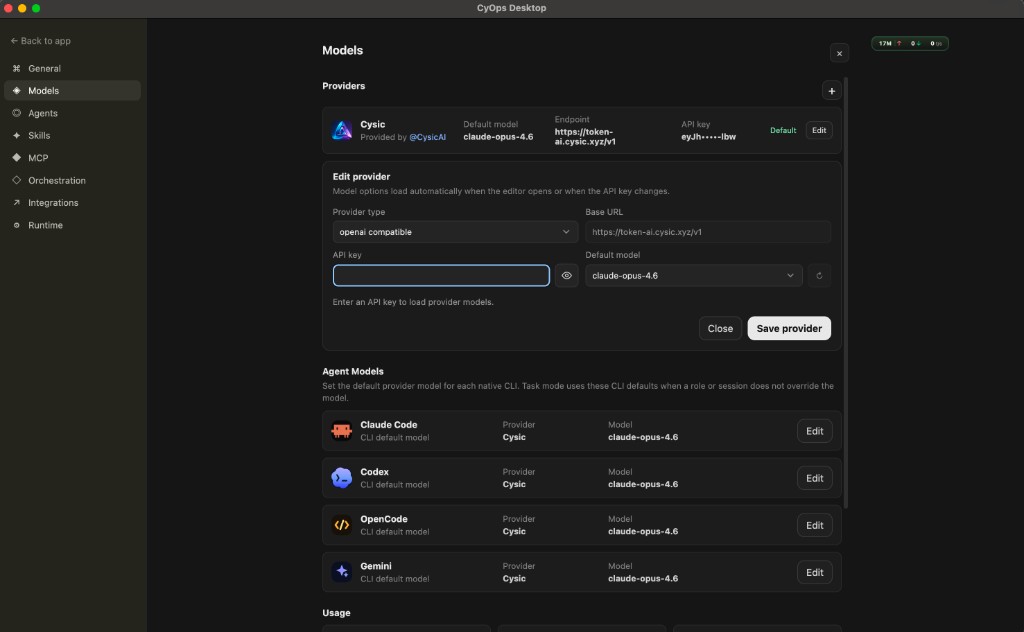Focus the API key input field

pos(441,276)
